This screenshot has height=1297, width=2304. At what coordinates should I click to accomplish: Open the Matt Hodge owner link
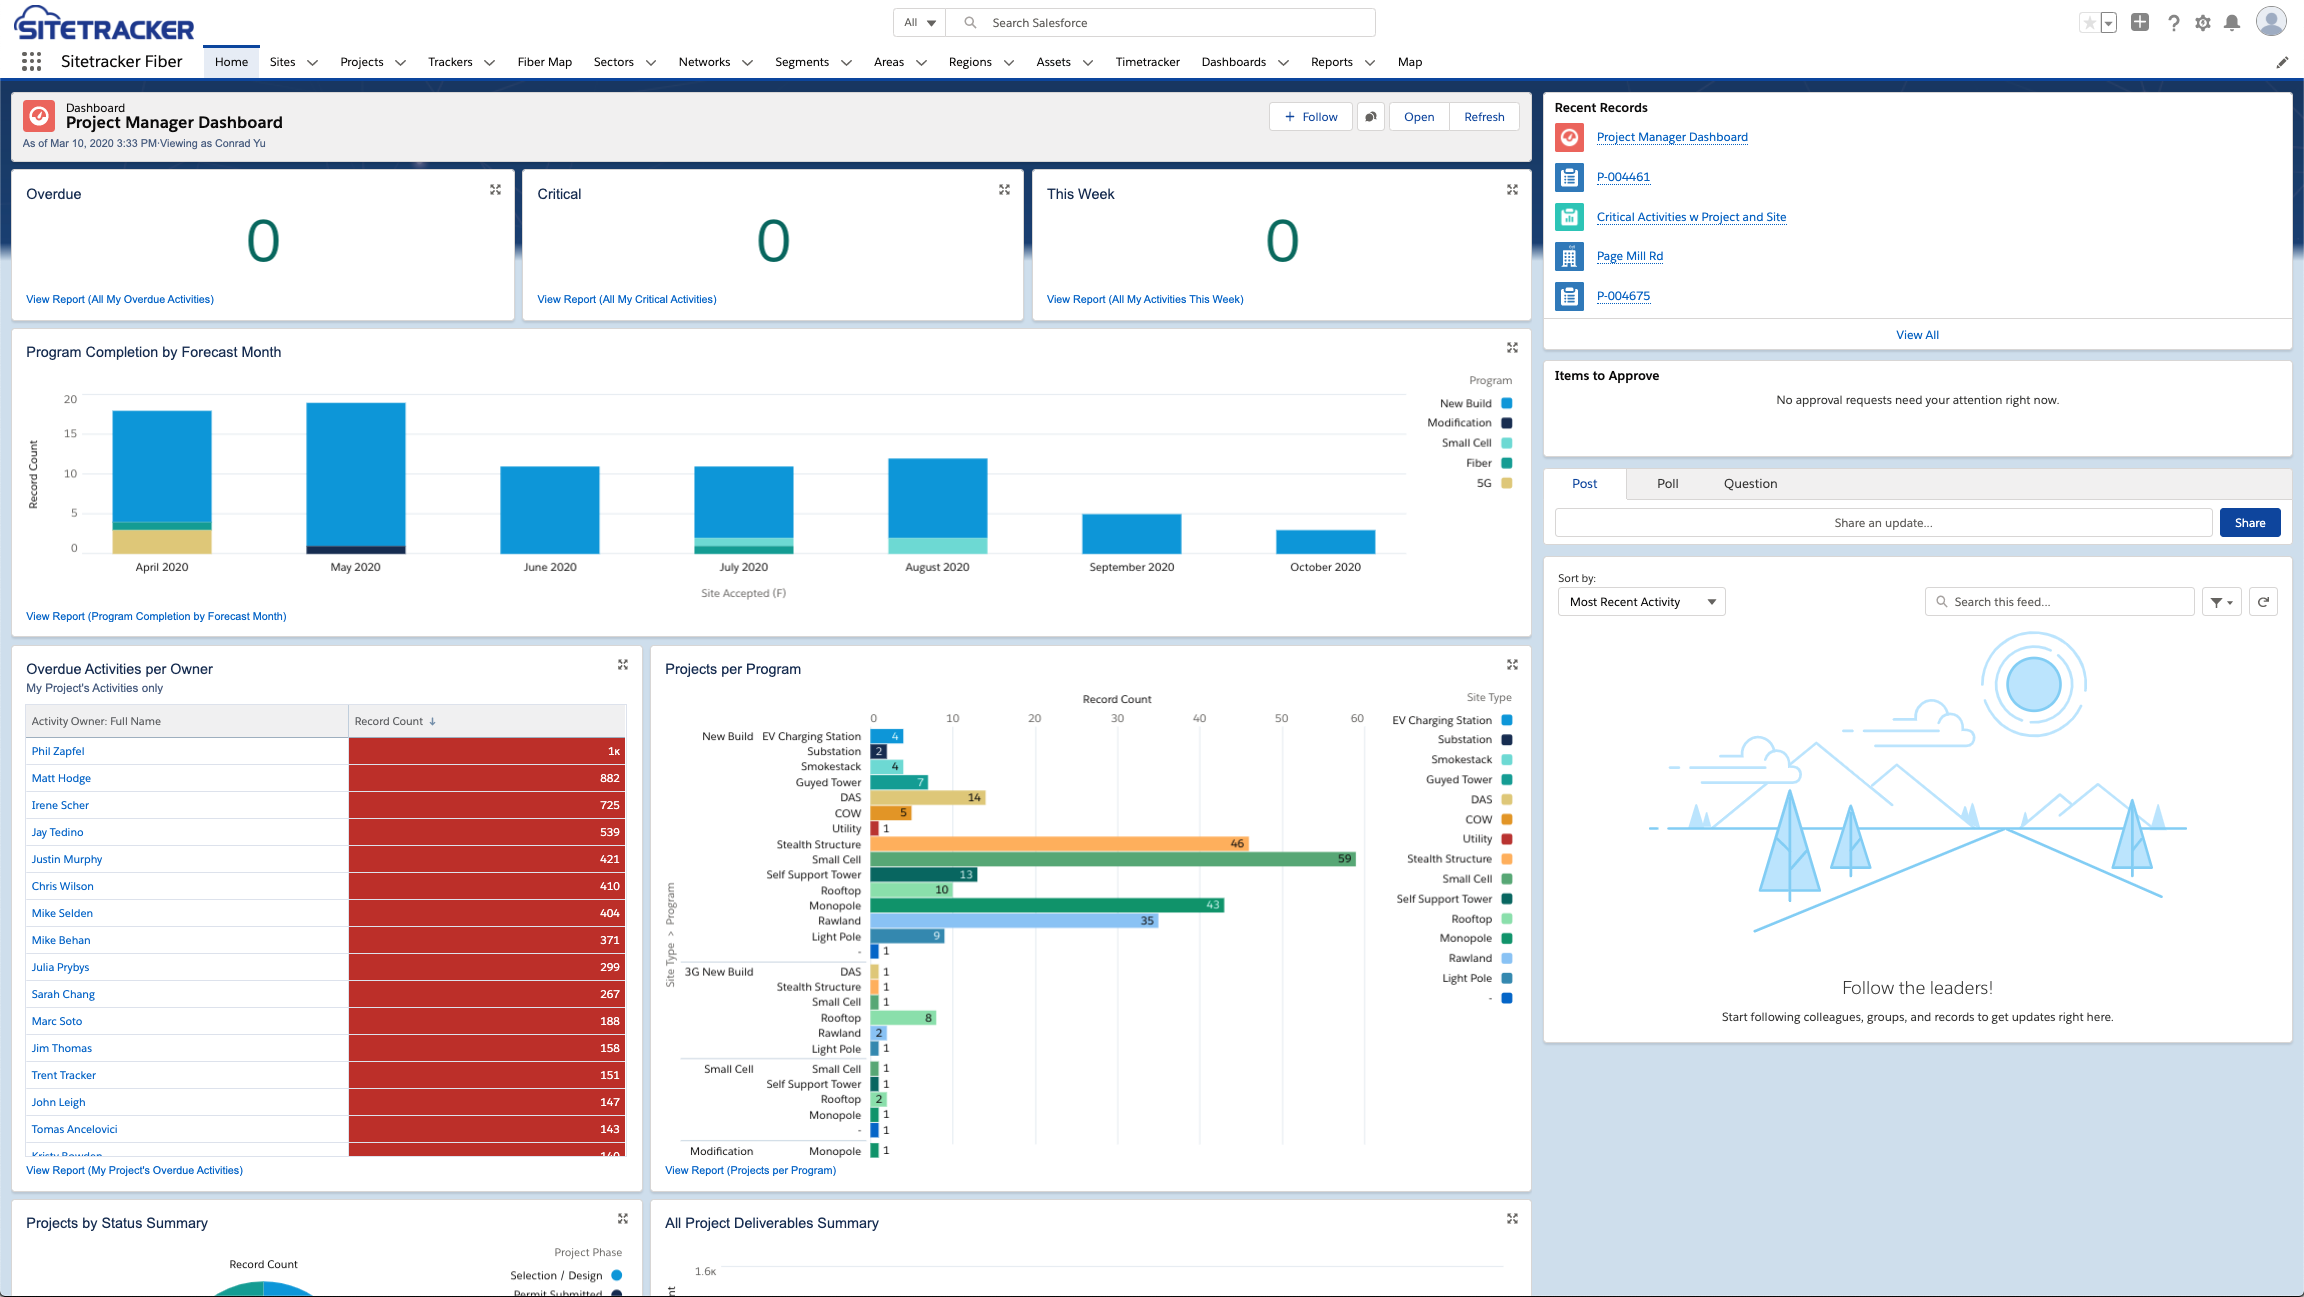[61, 778]
